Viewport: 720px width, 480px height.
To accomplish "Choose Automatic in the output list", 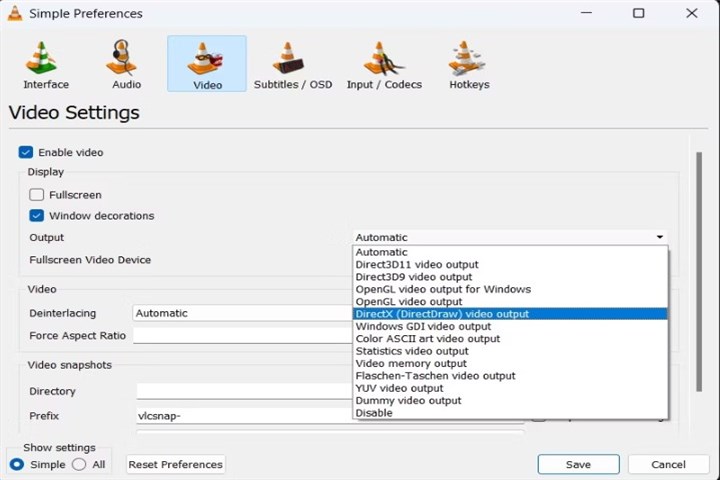I will [x=510, y=252].
